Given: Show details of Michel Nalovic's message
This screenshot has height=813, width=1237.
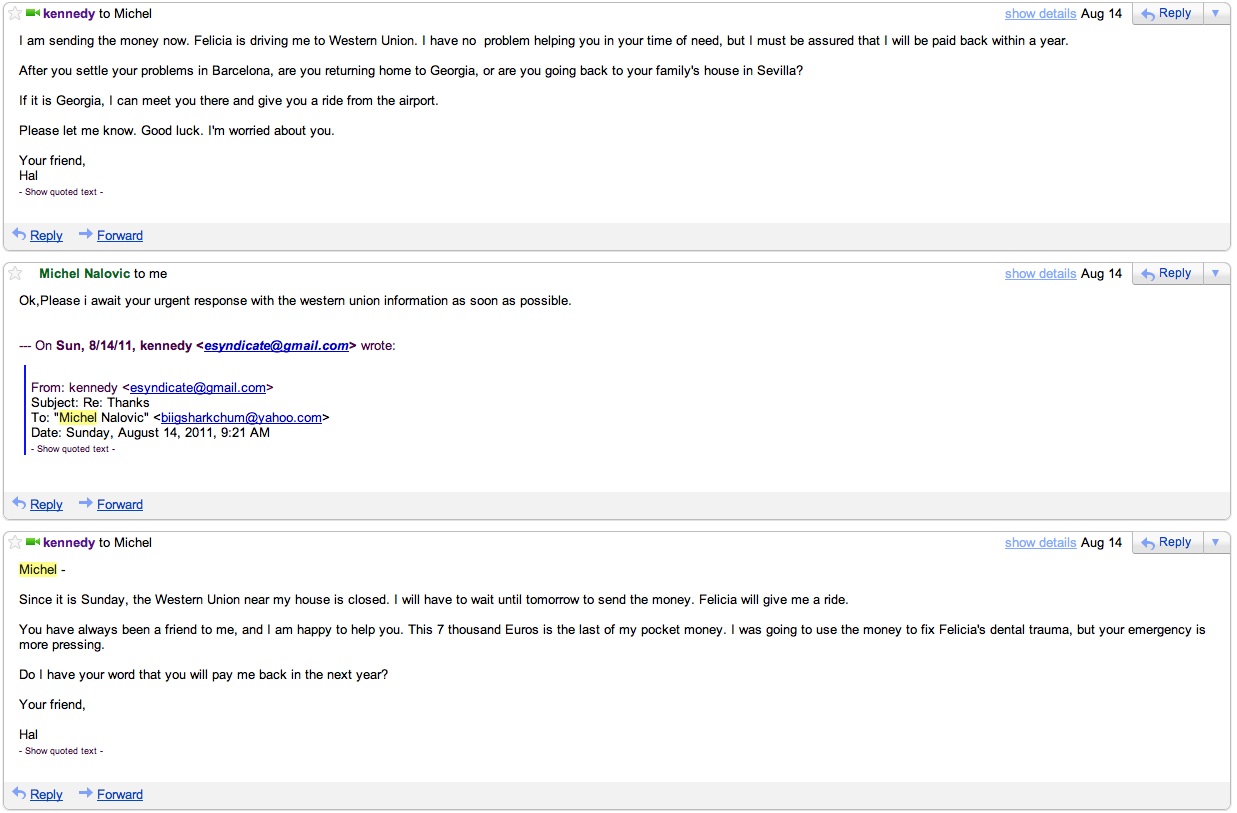Looking at the screenshot, I should (1040, 274).
